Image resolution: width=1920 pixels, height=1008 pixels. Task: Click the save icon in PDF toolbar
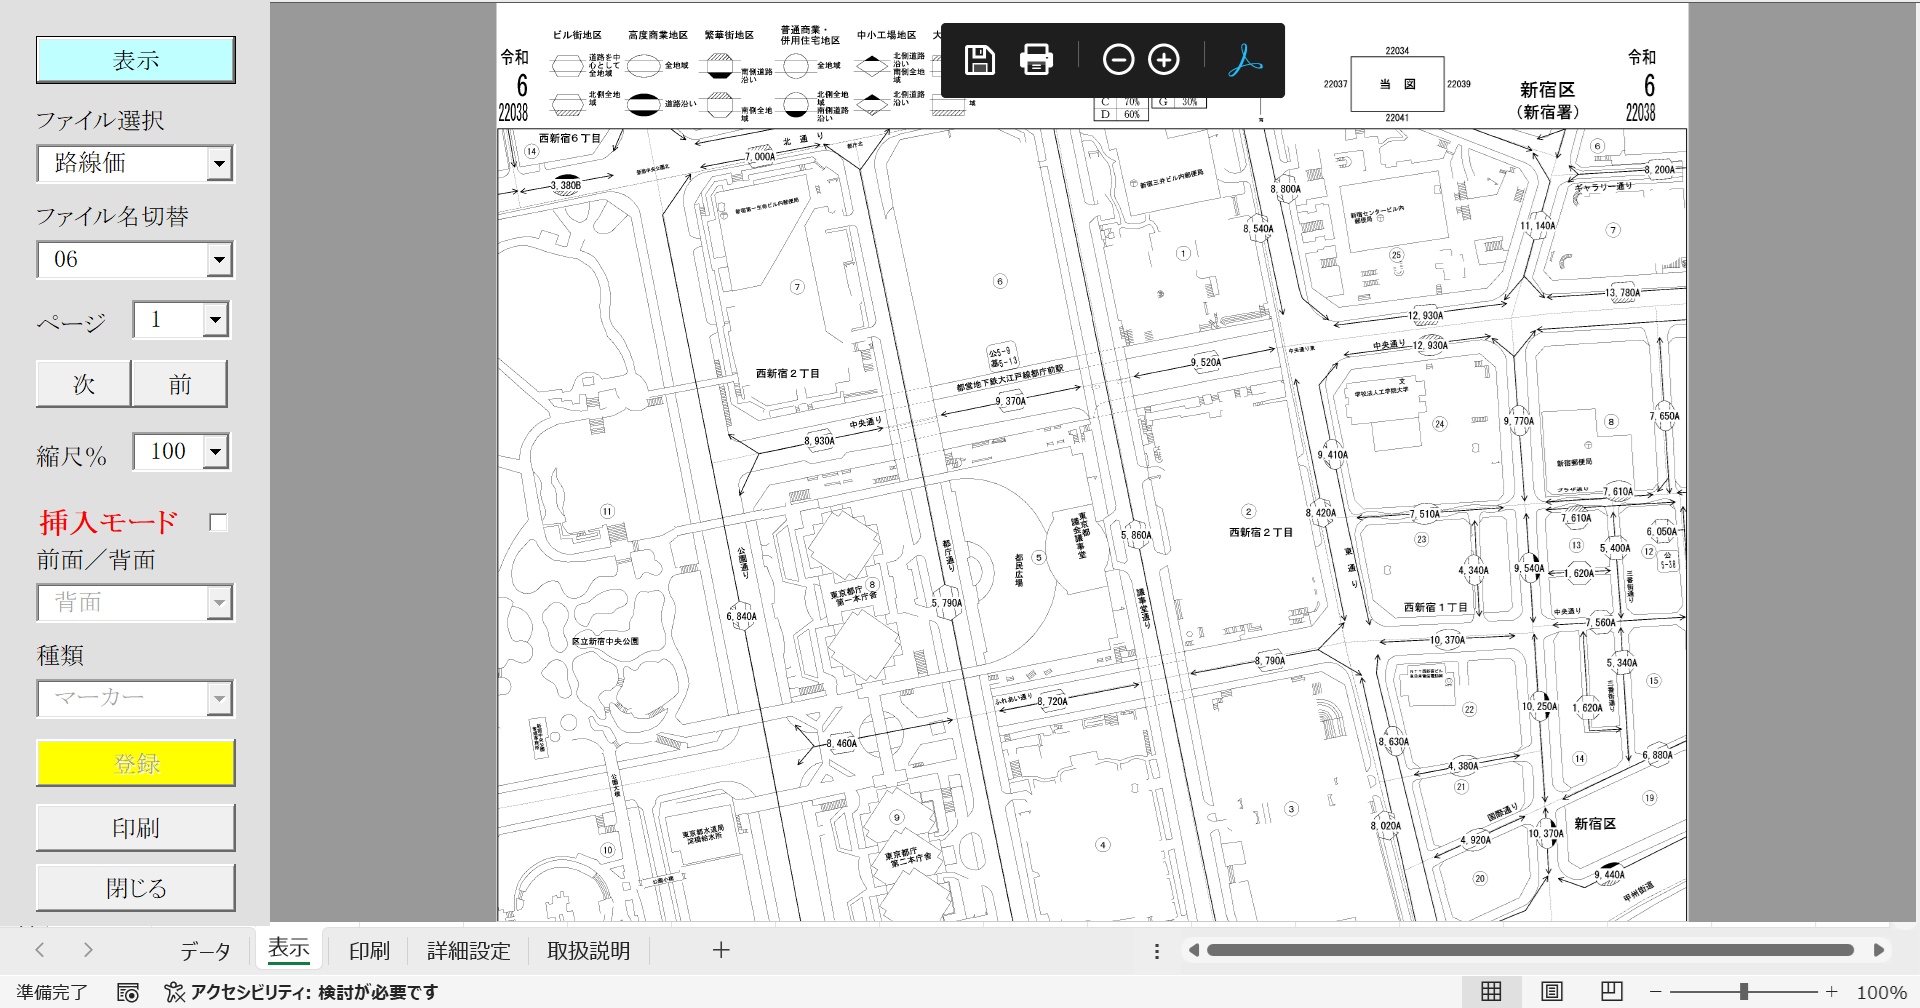point(979,60)
